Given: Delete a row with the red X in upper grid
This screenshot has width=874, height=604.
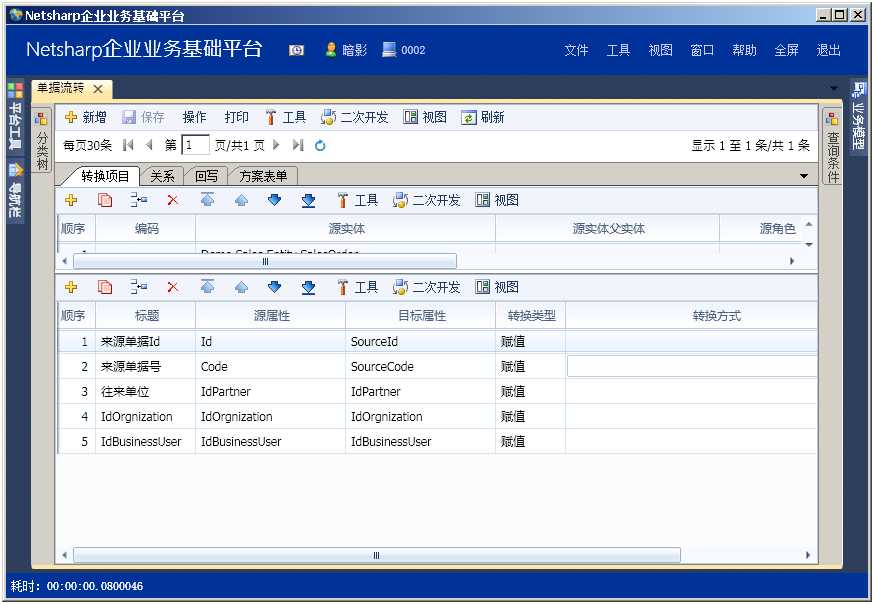Looking at the screenshot, I should click(x=173, y=200).
